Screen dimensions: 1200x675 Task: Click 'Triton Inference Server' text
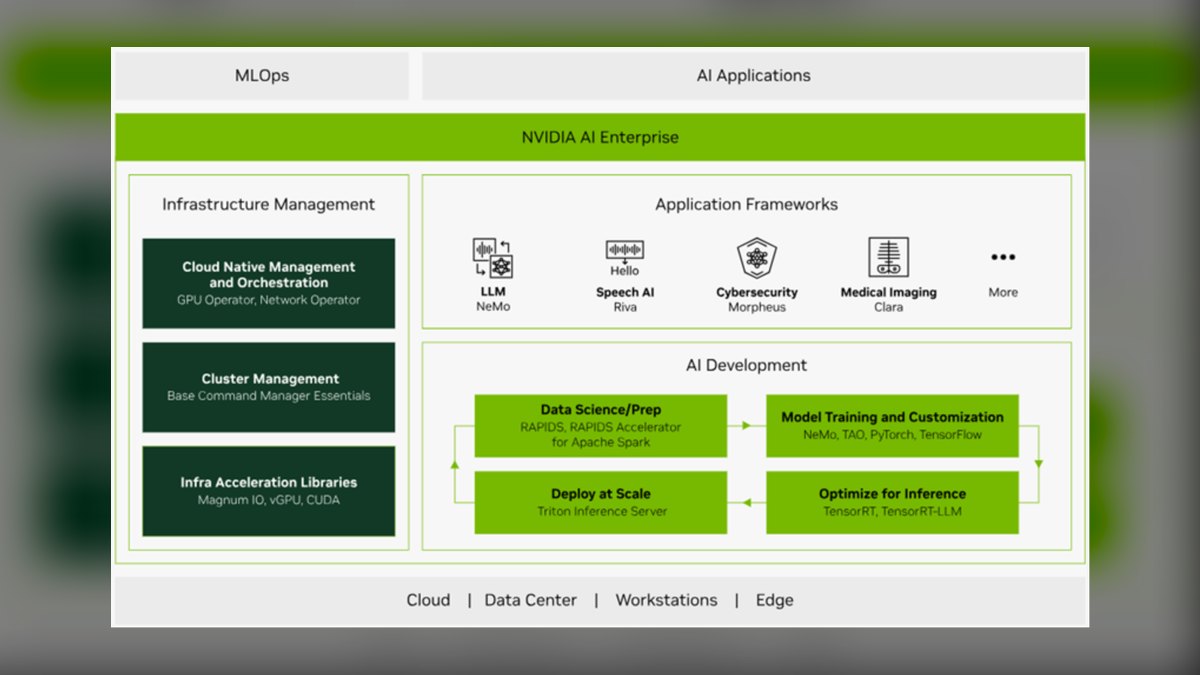click(601, 511)
